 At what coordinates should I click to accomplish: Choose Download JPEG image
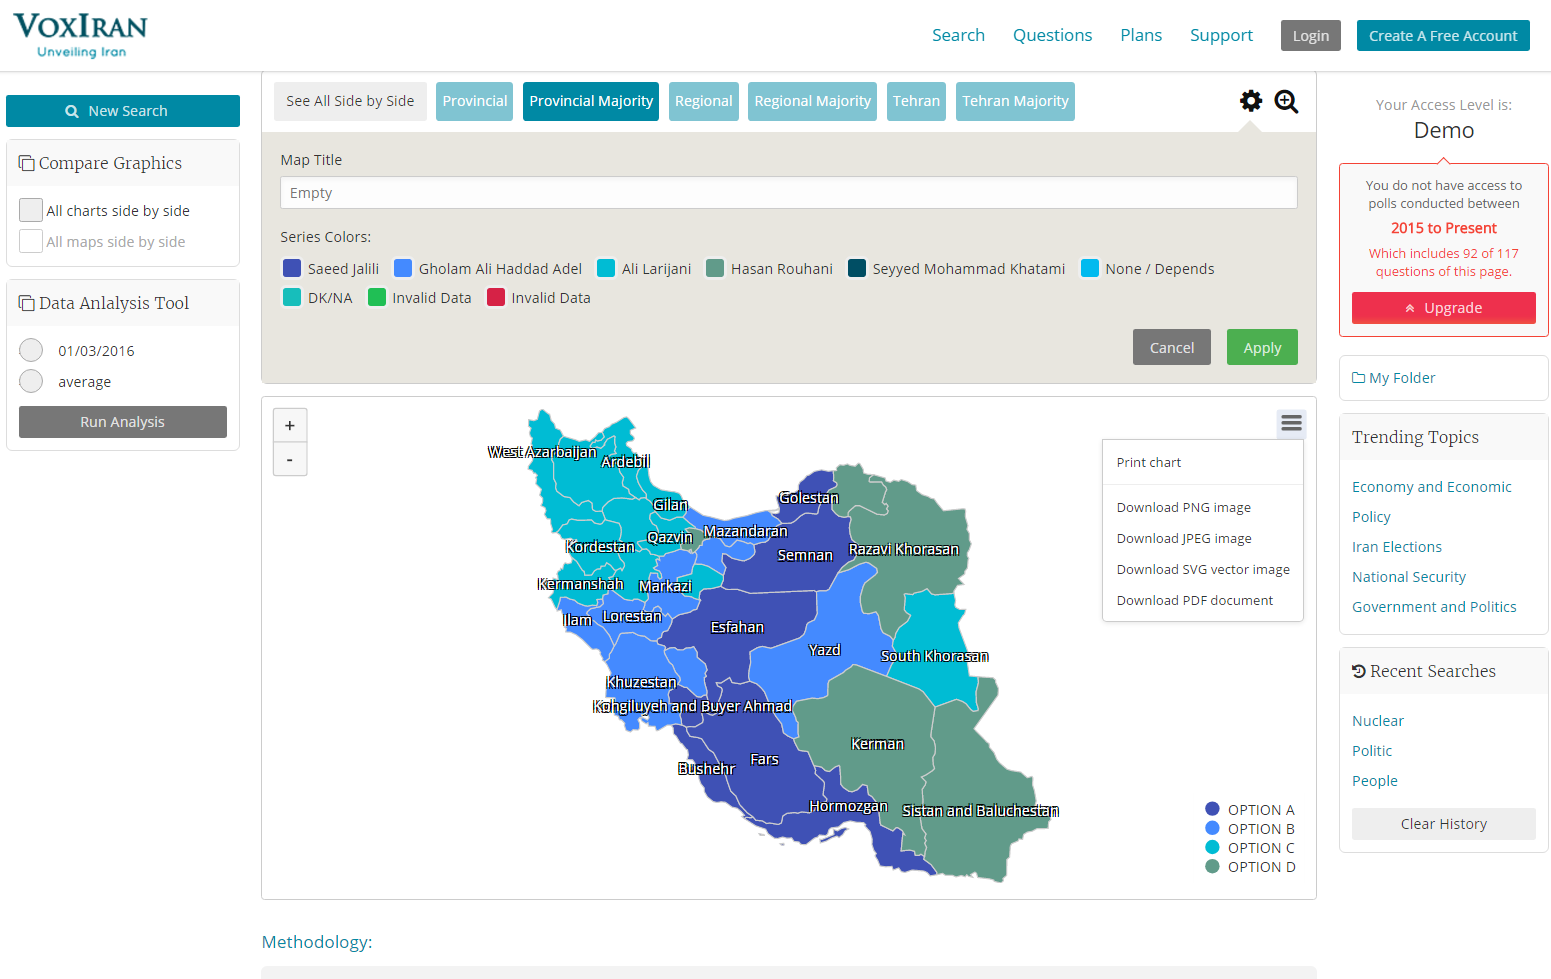1203,538
